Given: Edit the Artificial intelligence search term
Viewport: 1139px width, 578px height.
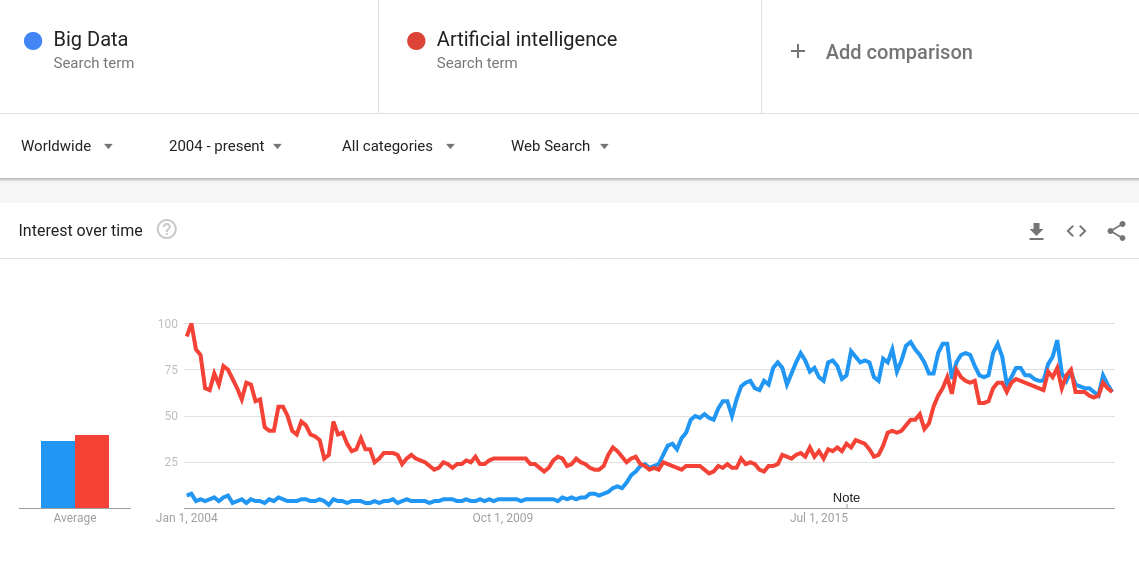Looking at the screenshot, I should (x=526, y=40).
